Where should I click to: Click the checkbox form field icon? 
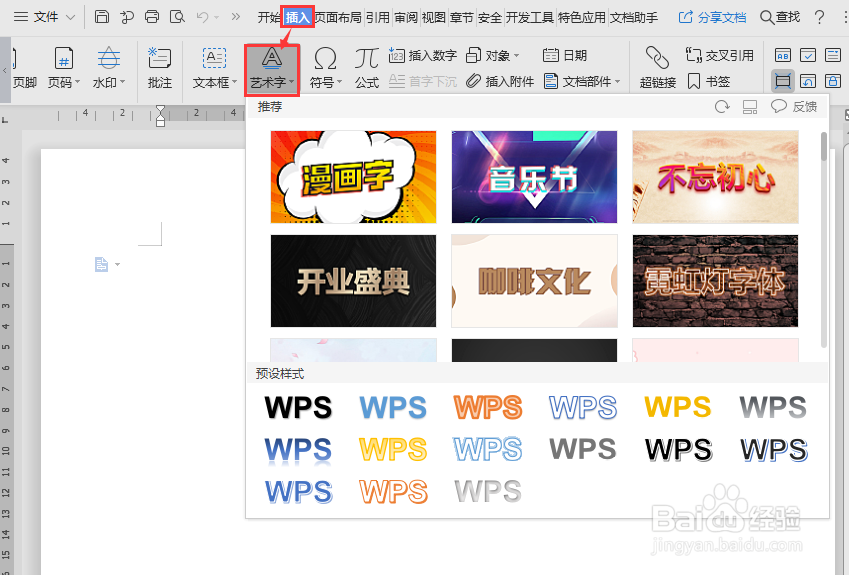[x=808, y=55]
